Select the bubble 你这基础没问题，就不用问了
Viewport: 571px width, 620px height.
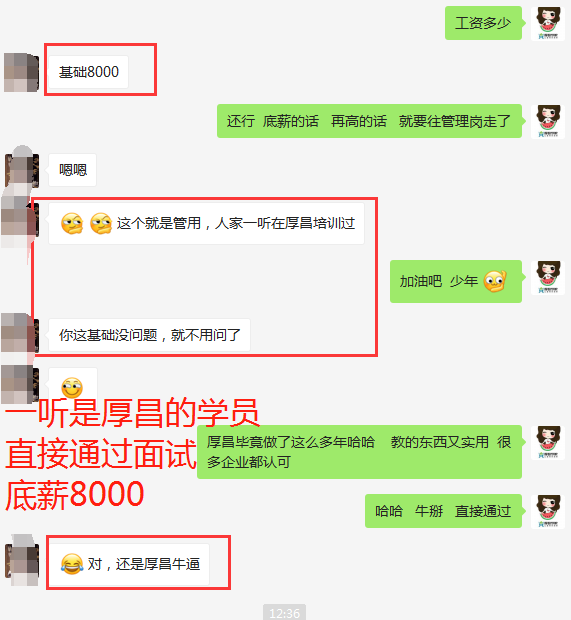[x=149, y=335]
